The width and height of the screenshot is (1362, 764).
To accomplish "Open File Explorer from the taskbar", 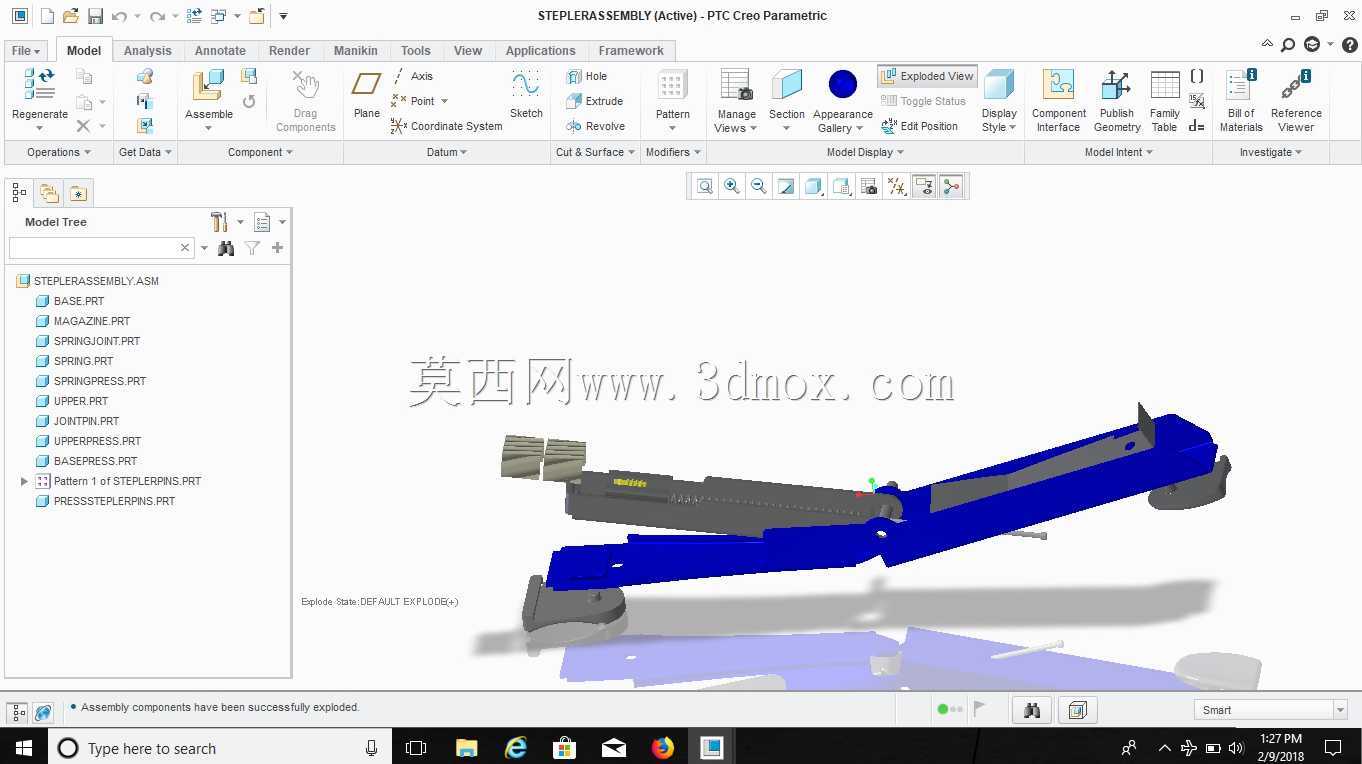I will coord(466,748).
